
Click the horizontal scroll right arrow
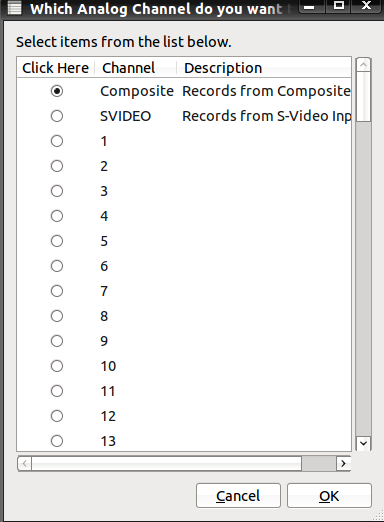point(343,463)
